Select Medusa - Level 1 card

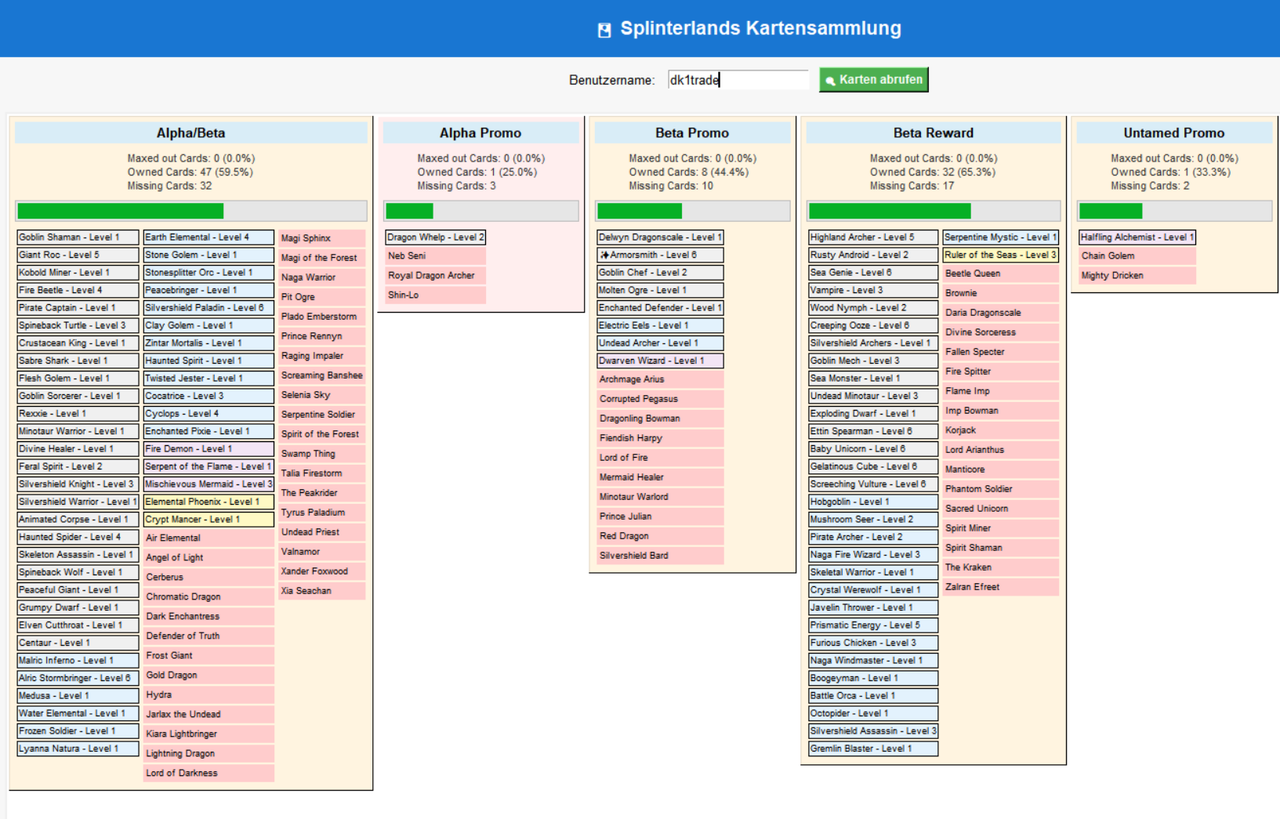tap(78, 696)
